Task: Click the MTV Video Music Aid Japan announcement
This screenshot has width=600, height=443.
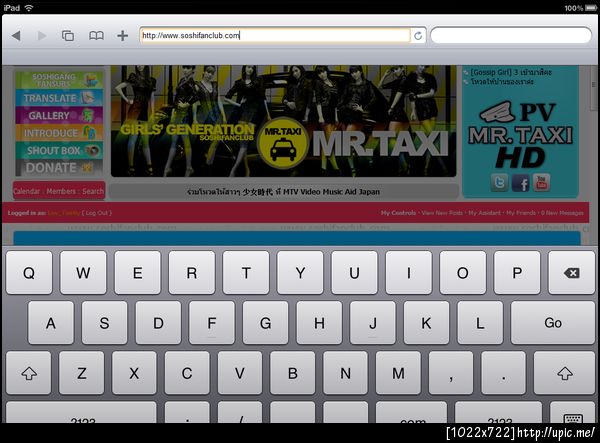Action: tap(284, 192)
